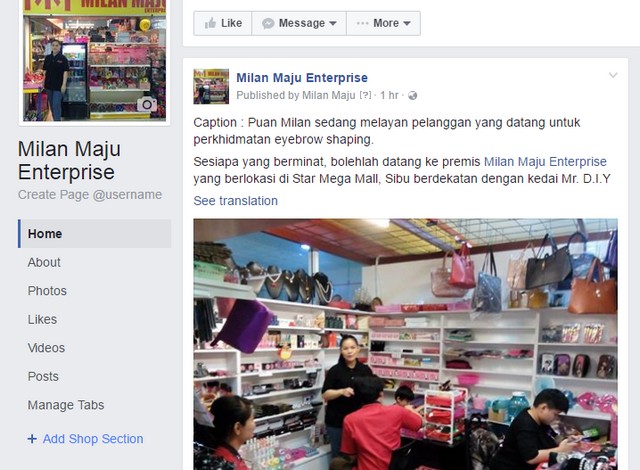Click the camera icon on profile picture

(147, 104)
